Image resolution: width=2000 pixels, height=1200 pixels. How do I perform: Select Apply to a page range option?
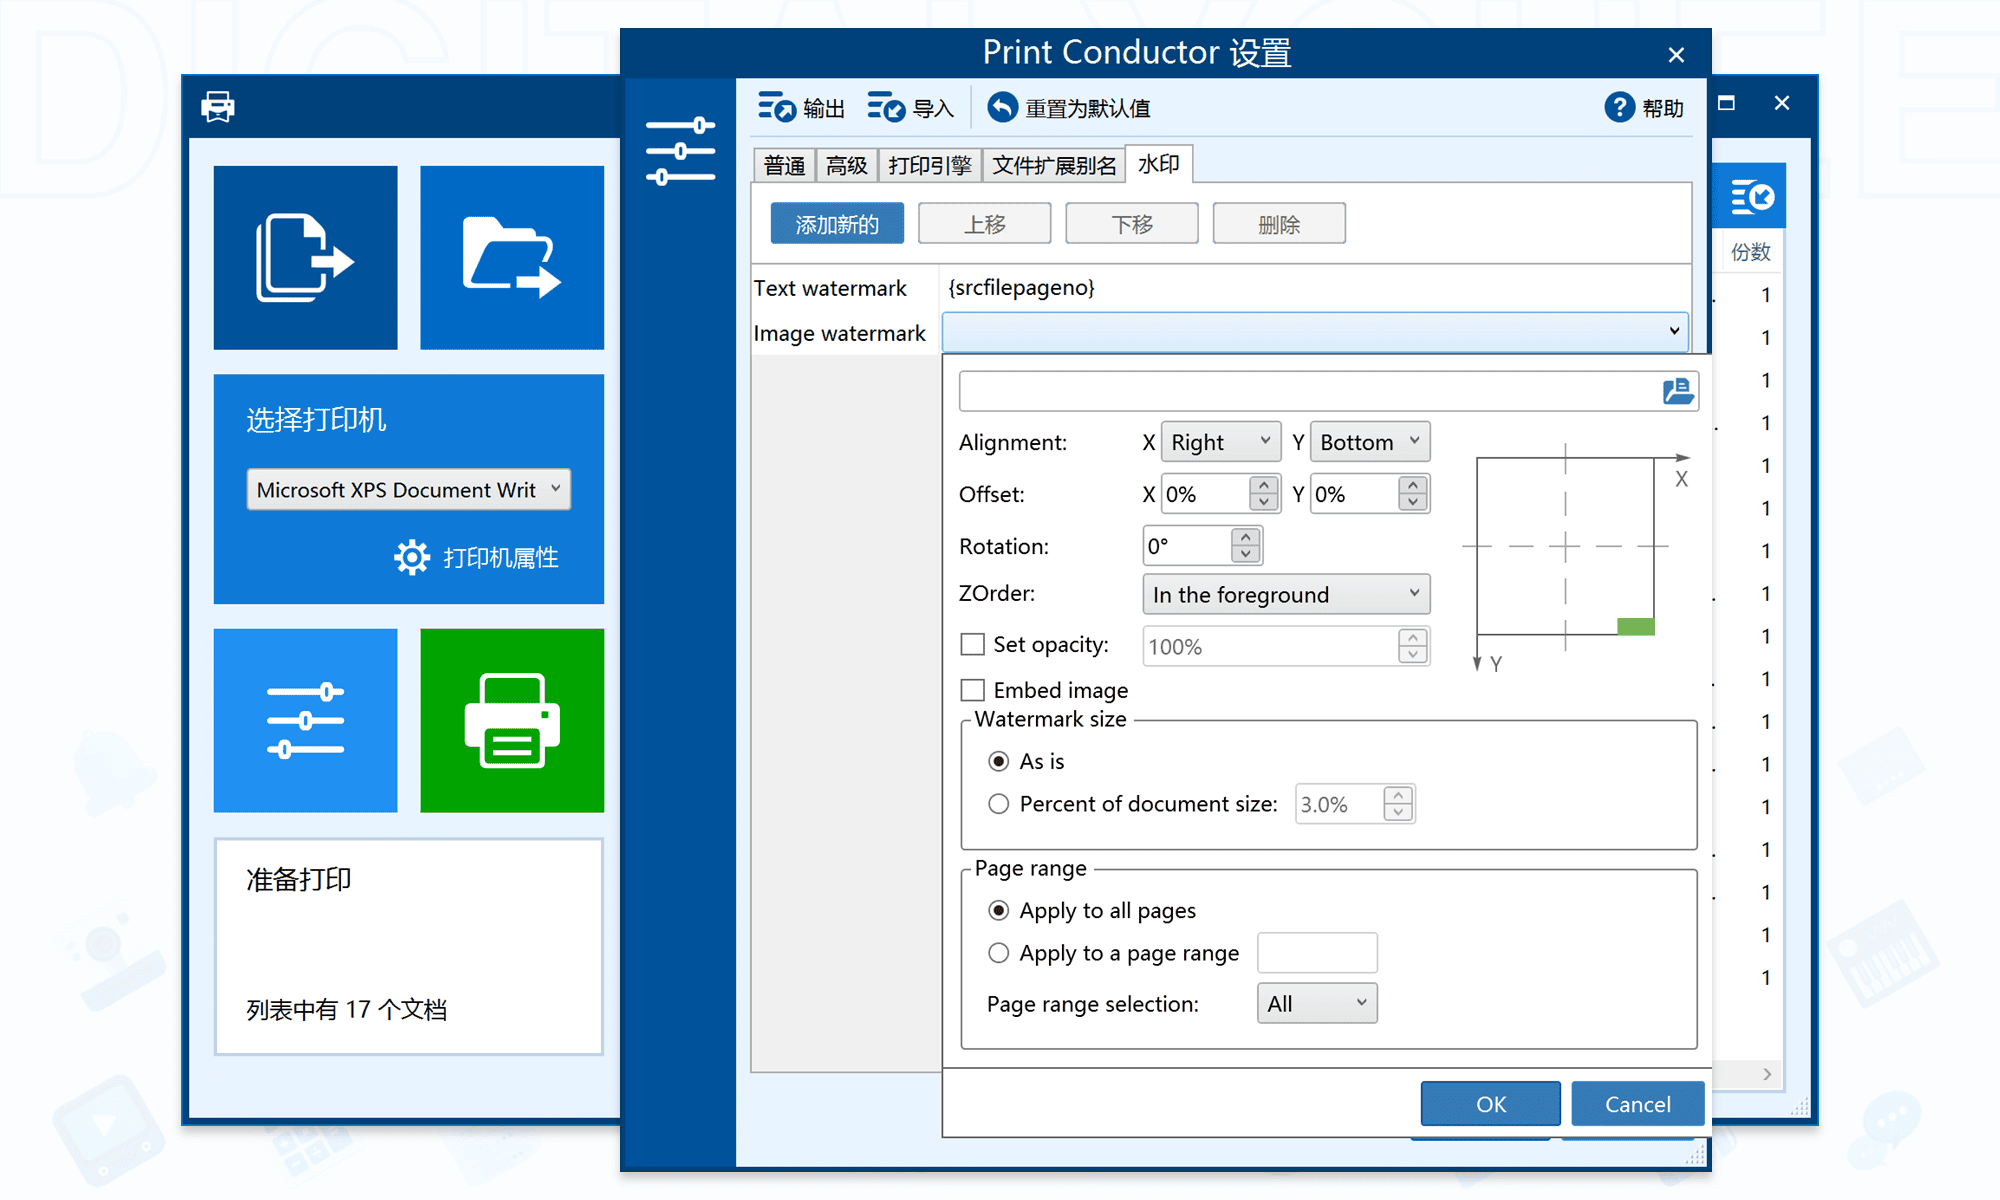point(998,953)
